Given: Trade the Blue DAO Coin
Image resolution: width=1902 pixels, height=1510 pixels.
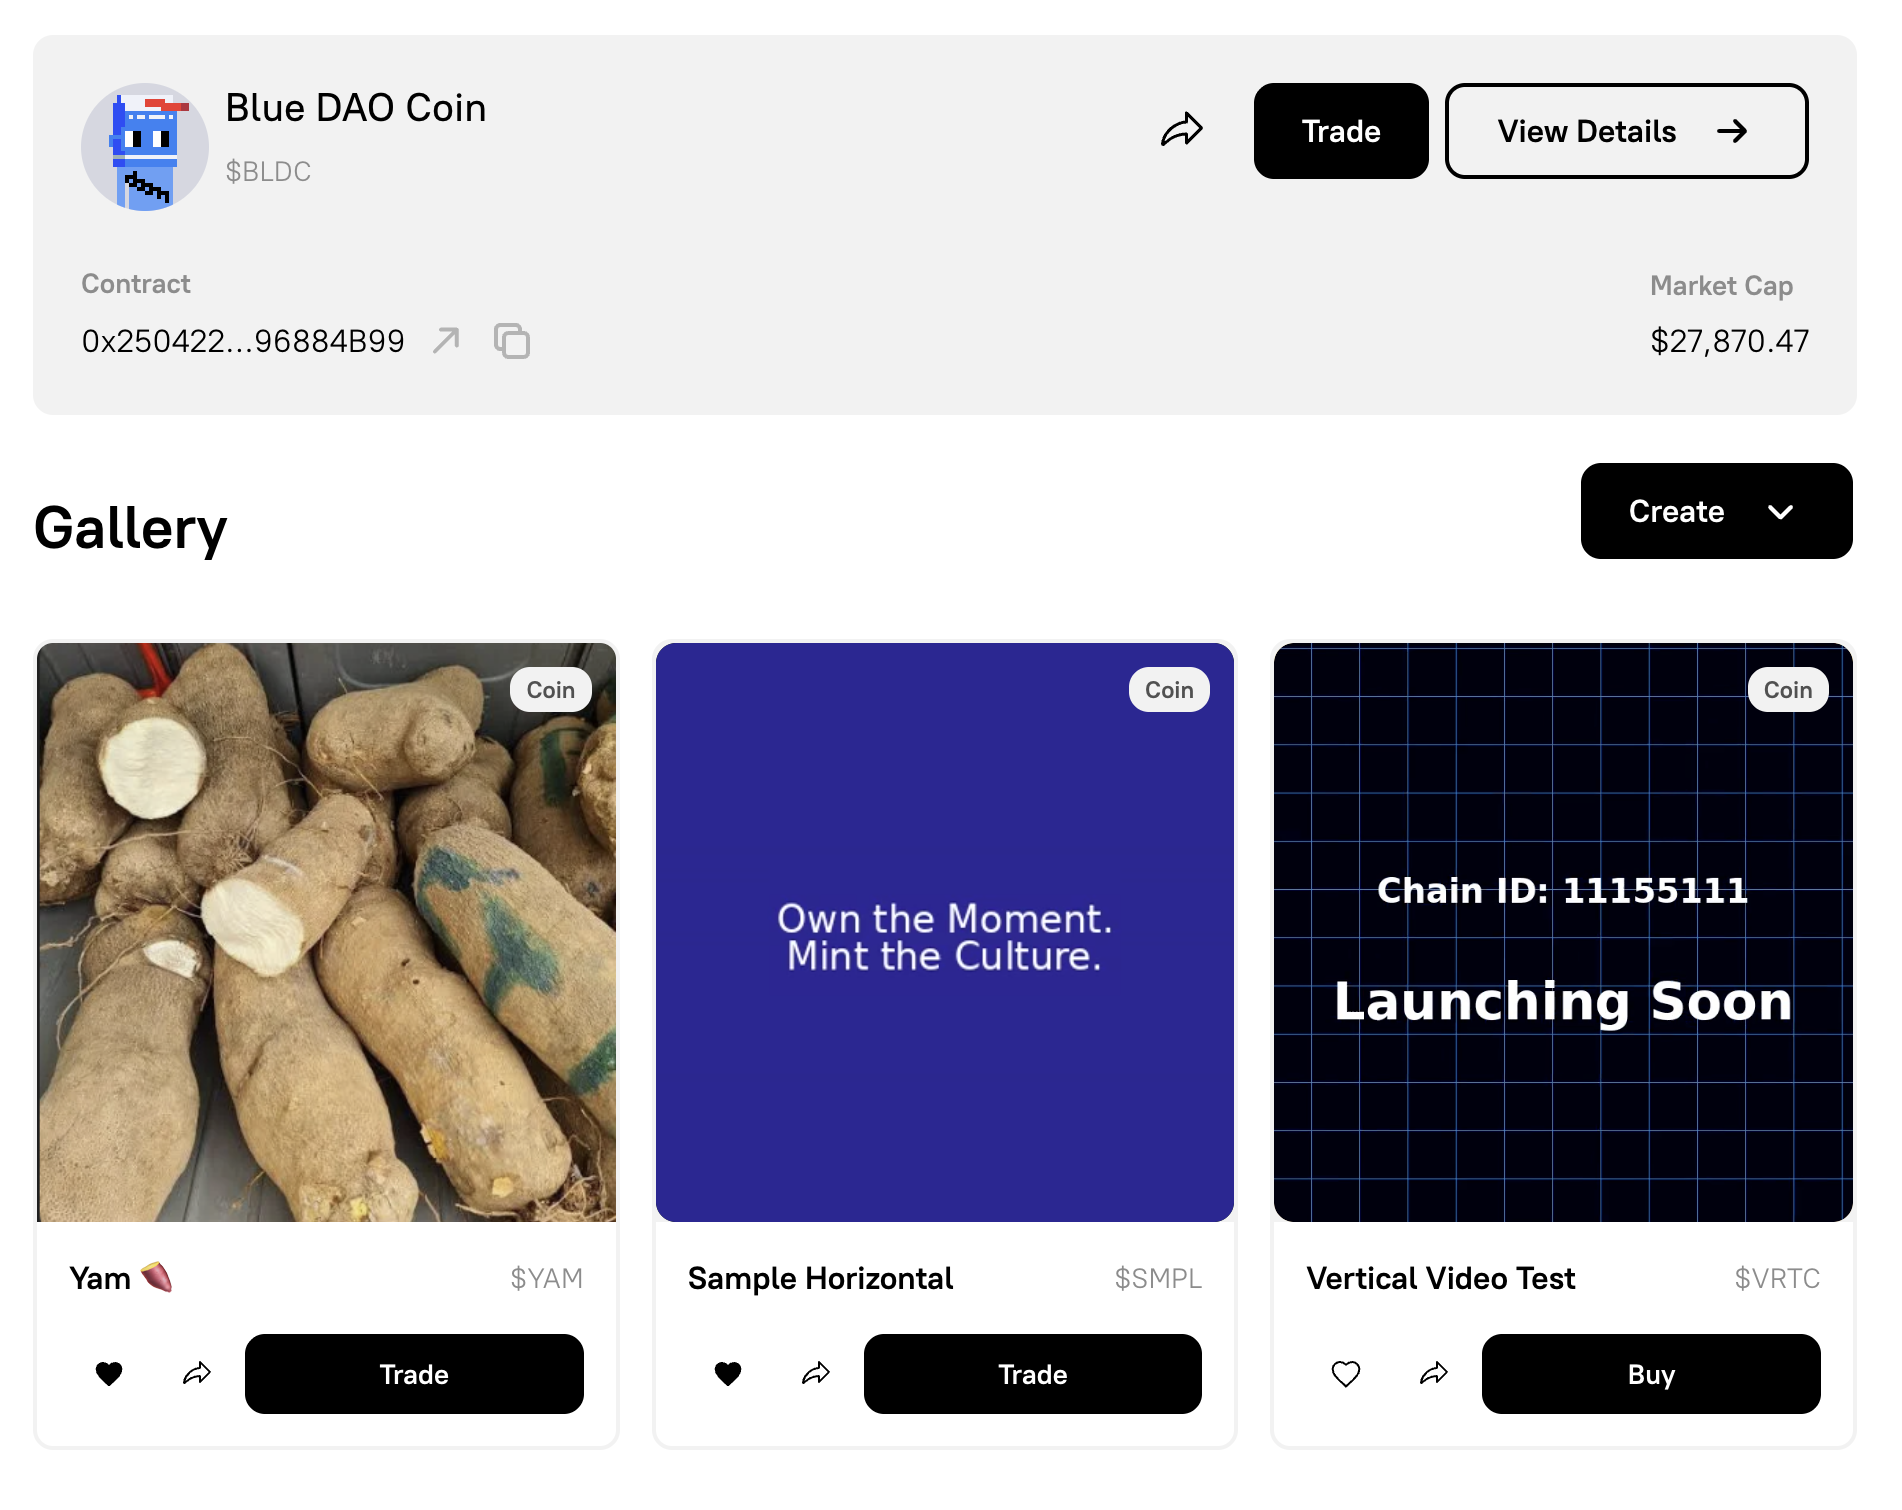Looking at the screenshot, I should pos(1340,131).
